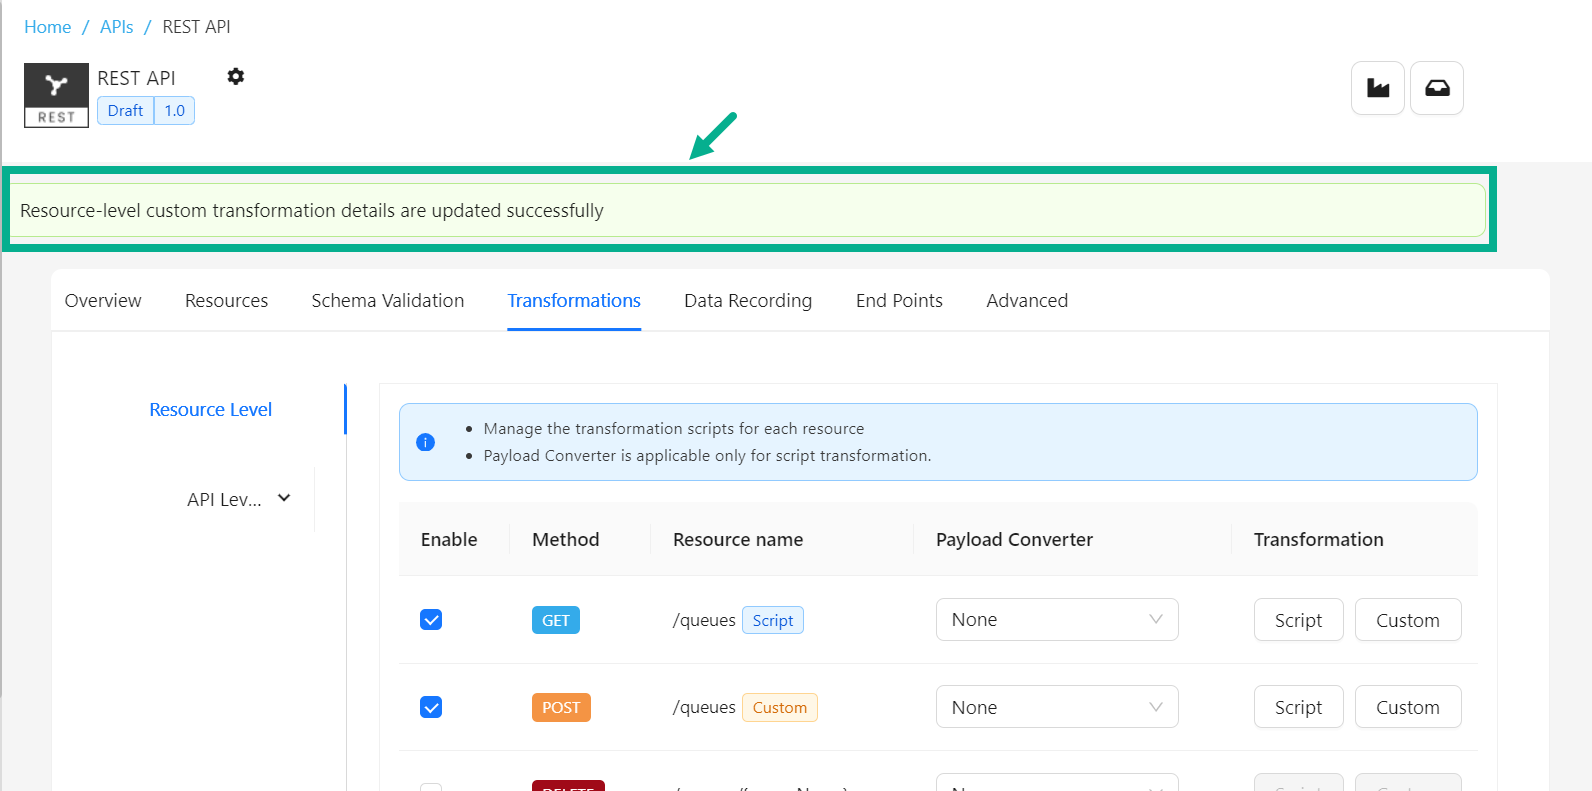
Task: Open Payload Converter dropdown for POST row
Action: (x=1056, y=707)
